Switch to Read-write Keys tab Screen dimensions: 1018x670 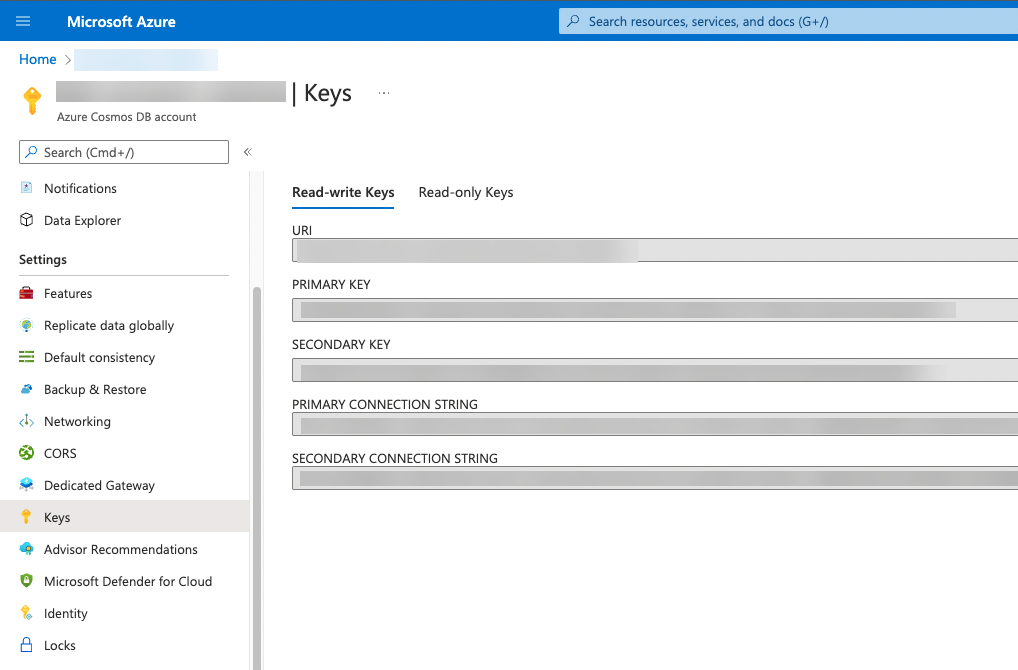pos(343,193)
